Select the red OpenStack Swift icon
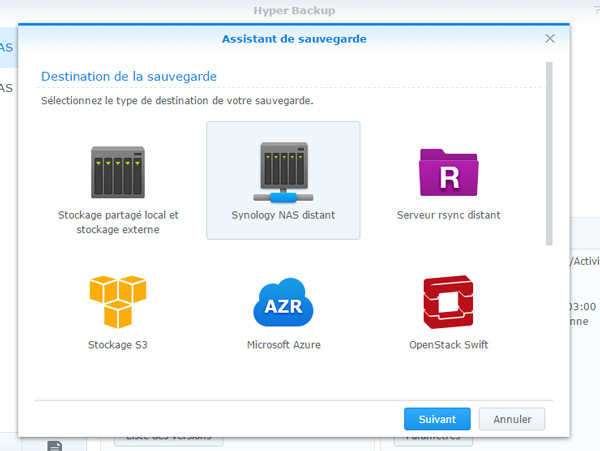This screenshot has width=600, height=451. point(448,302)
